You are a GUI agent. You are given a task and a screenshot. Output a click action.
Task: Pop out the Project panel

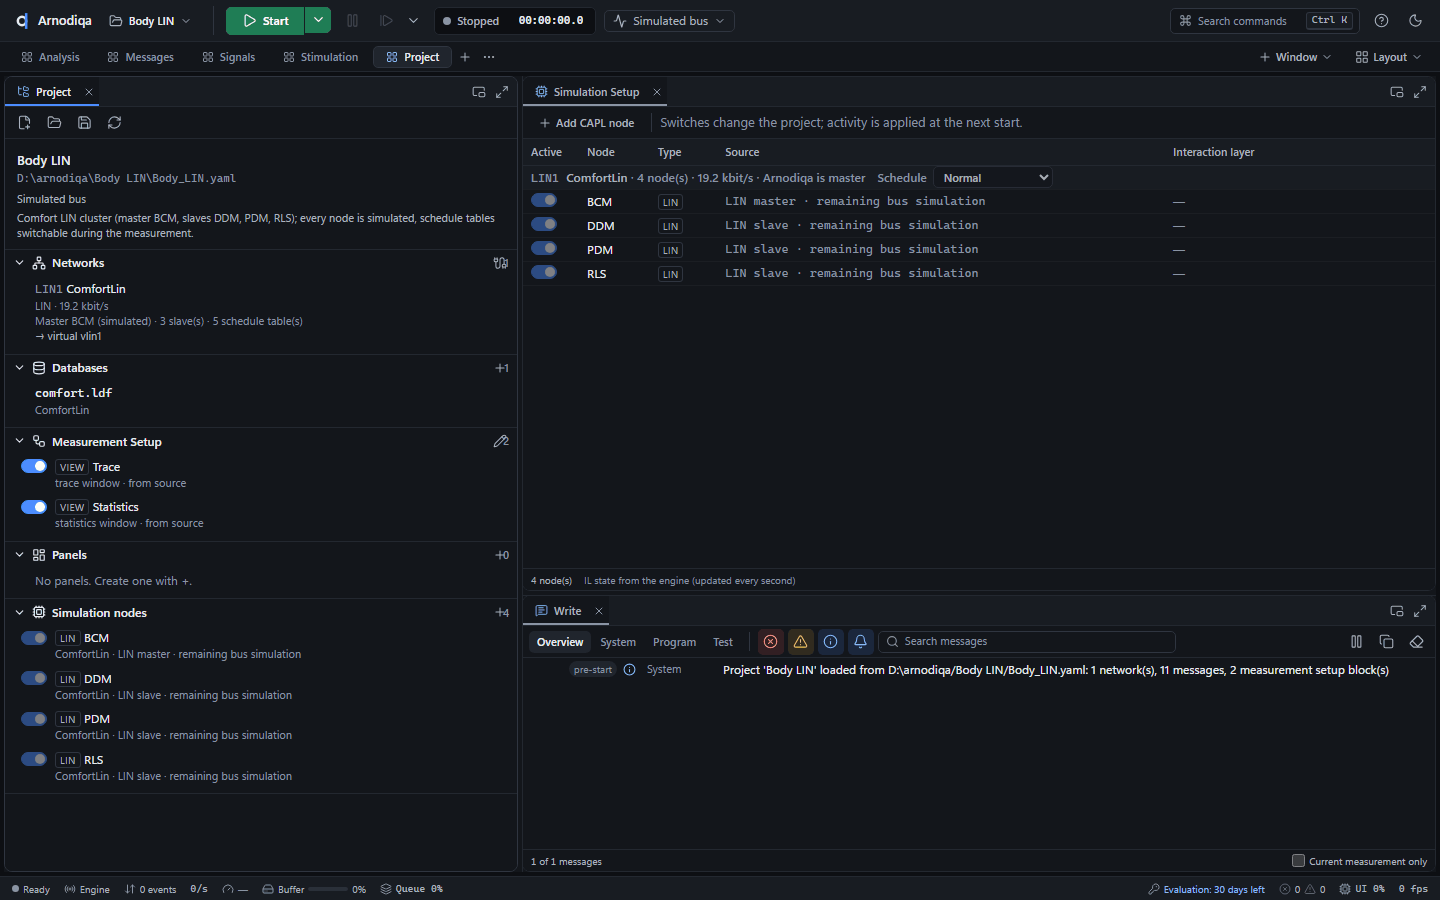479,92
